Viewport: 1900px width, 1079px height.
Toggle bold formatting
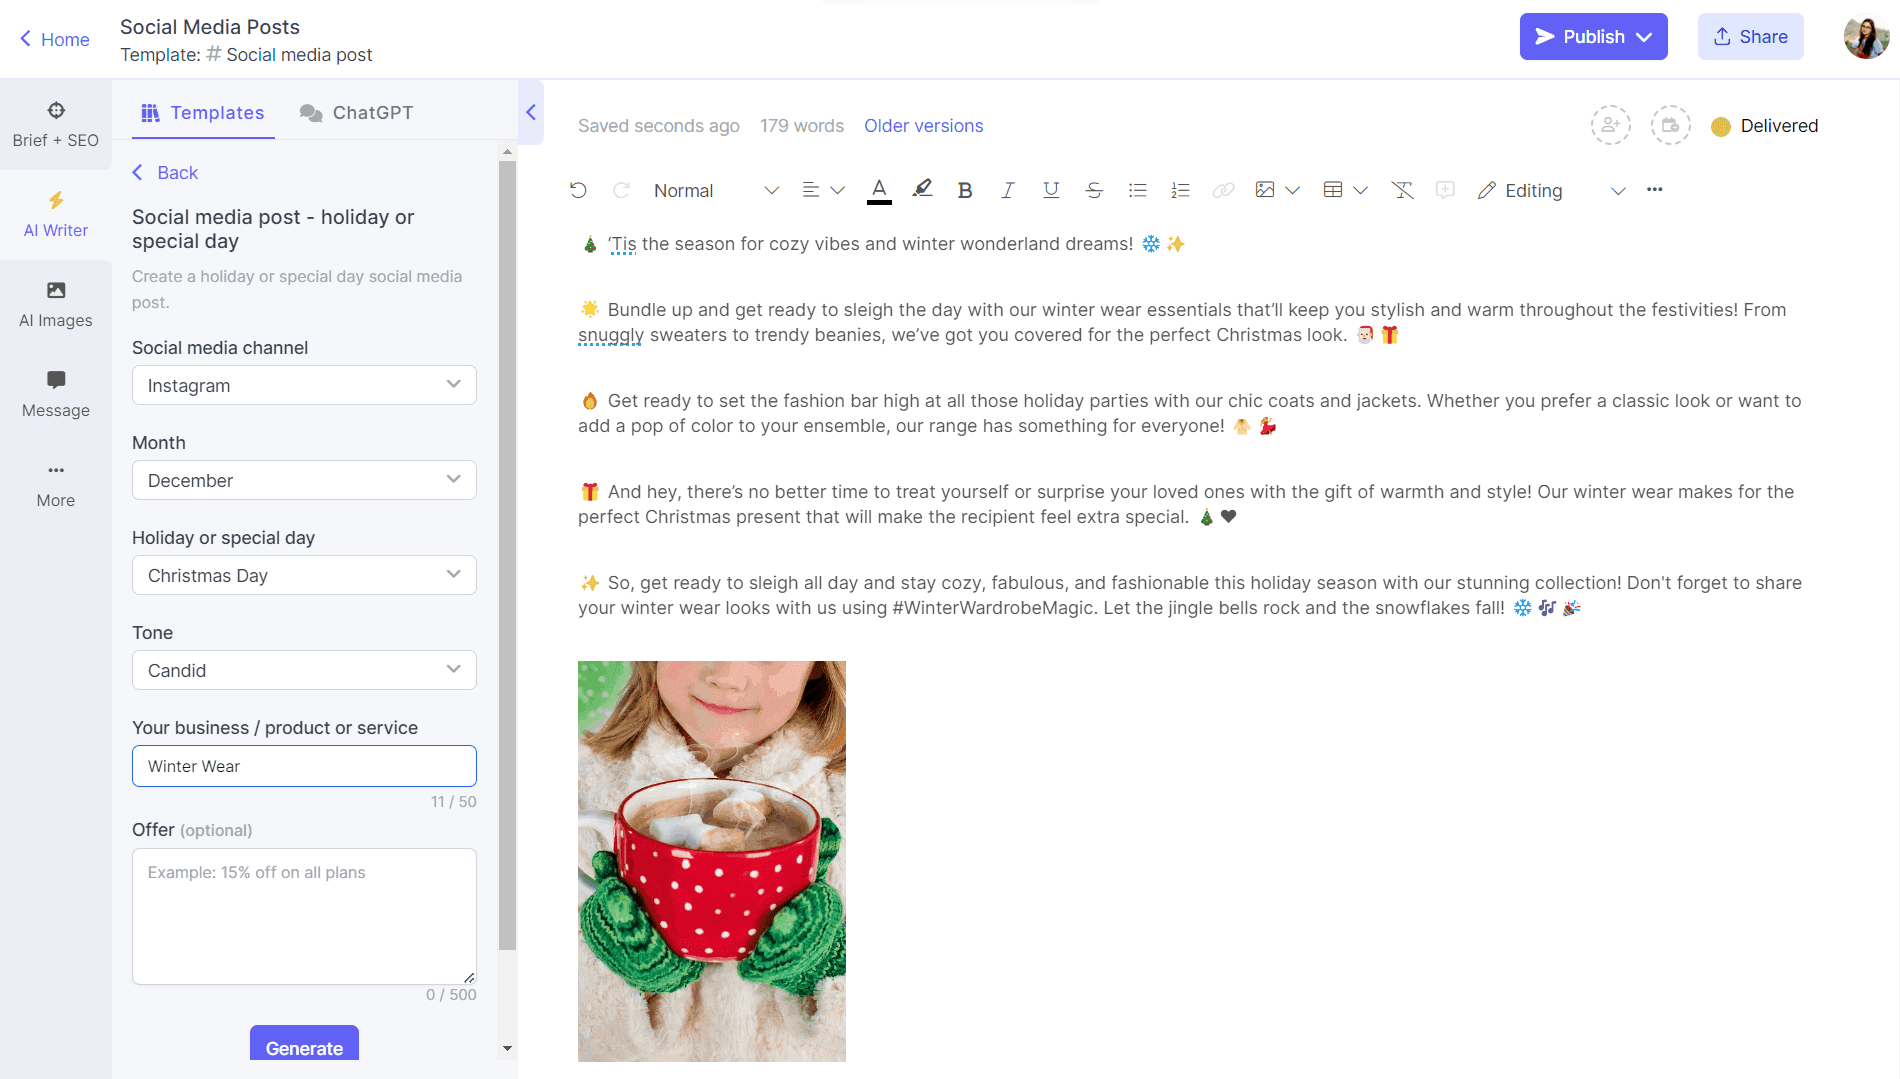coord(965,190)
